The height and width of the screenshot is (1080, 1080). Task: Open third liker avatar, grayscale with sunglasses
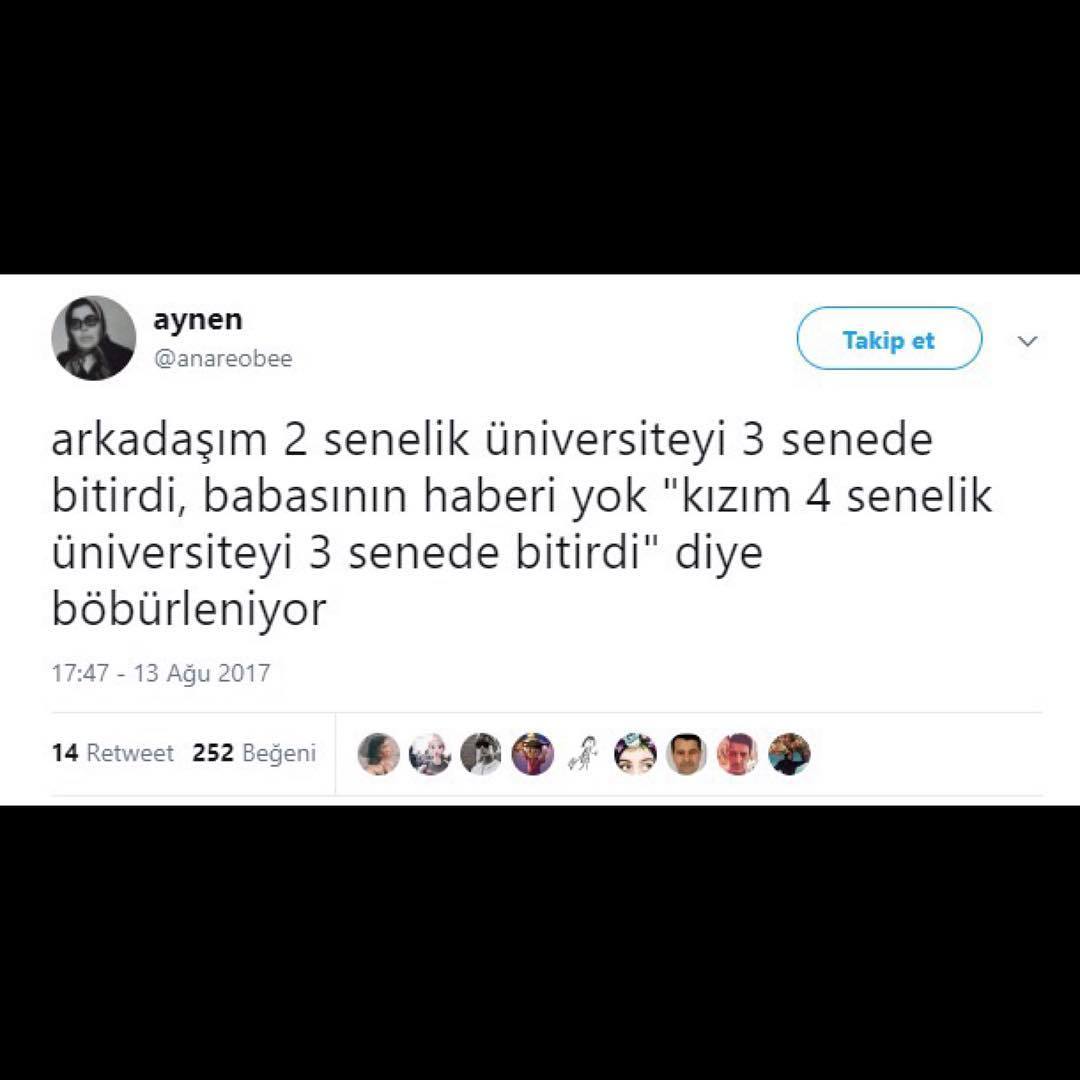[481, 754]
